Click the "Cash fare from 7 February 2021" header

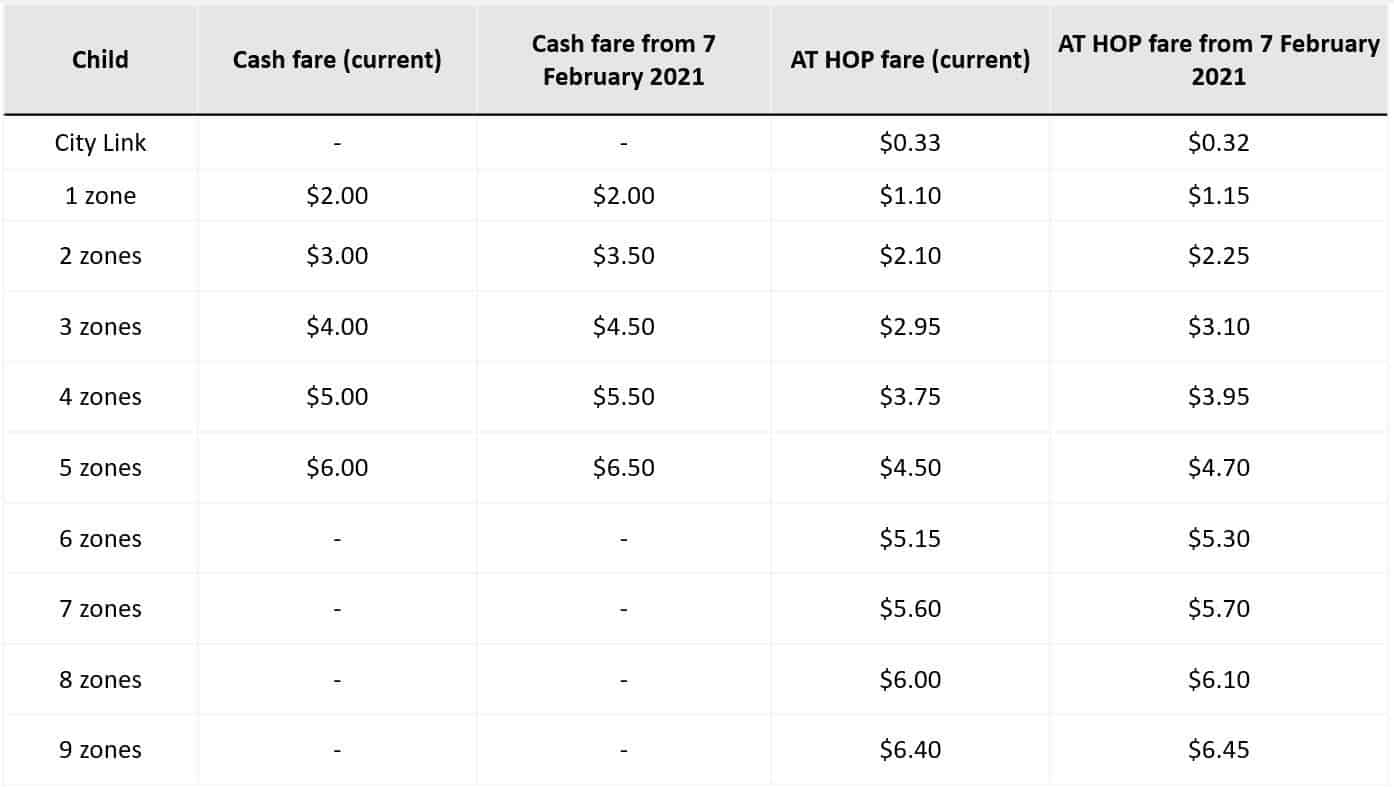[623, 60]
